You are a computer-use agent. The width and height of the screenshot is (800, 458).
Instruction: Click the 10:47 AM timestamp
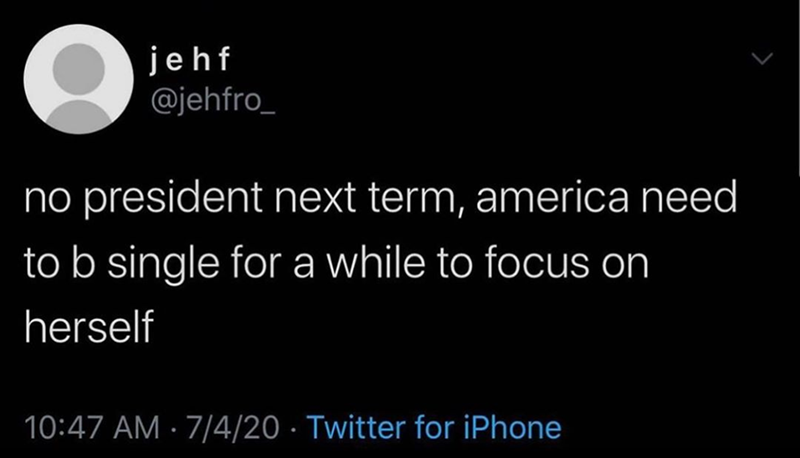[x=94, y=429]
